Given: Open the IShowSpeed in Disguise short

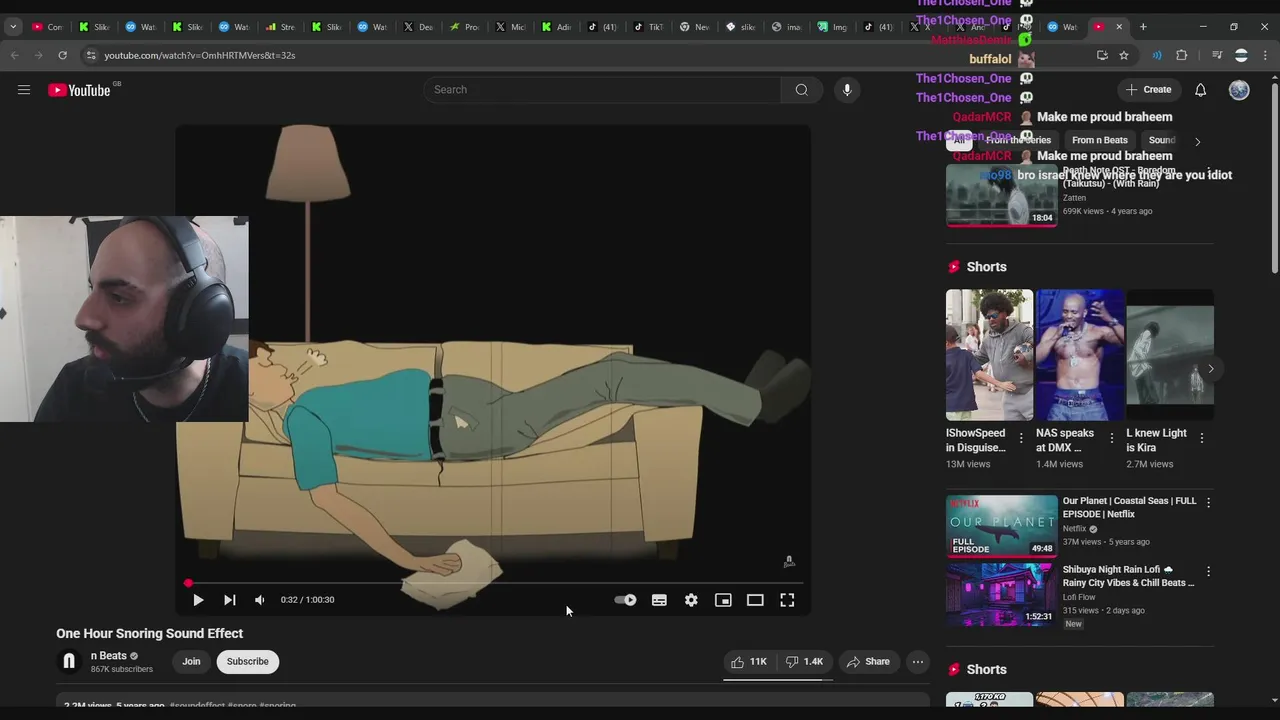Looking at the screenshot, I should 989,355.
